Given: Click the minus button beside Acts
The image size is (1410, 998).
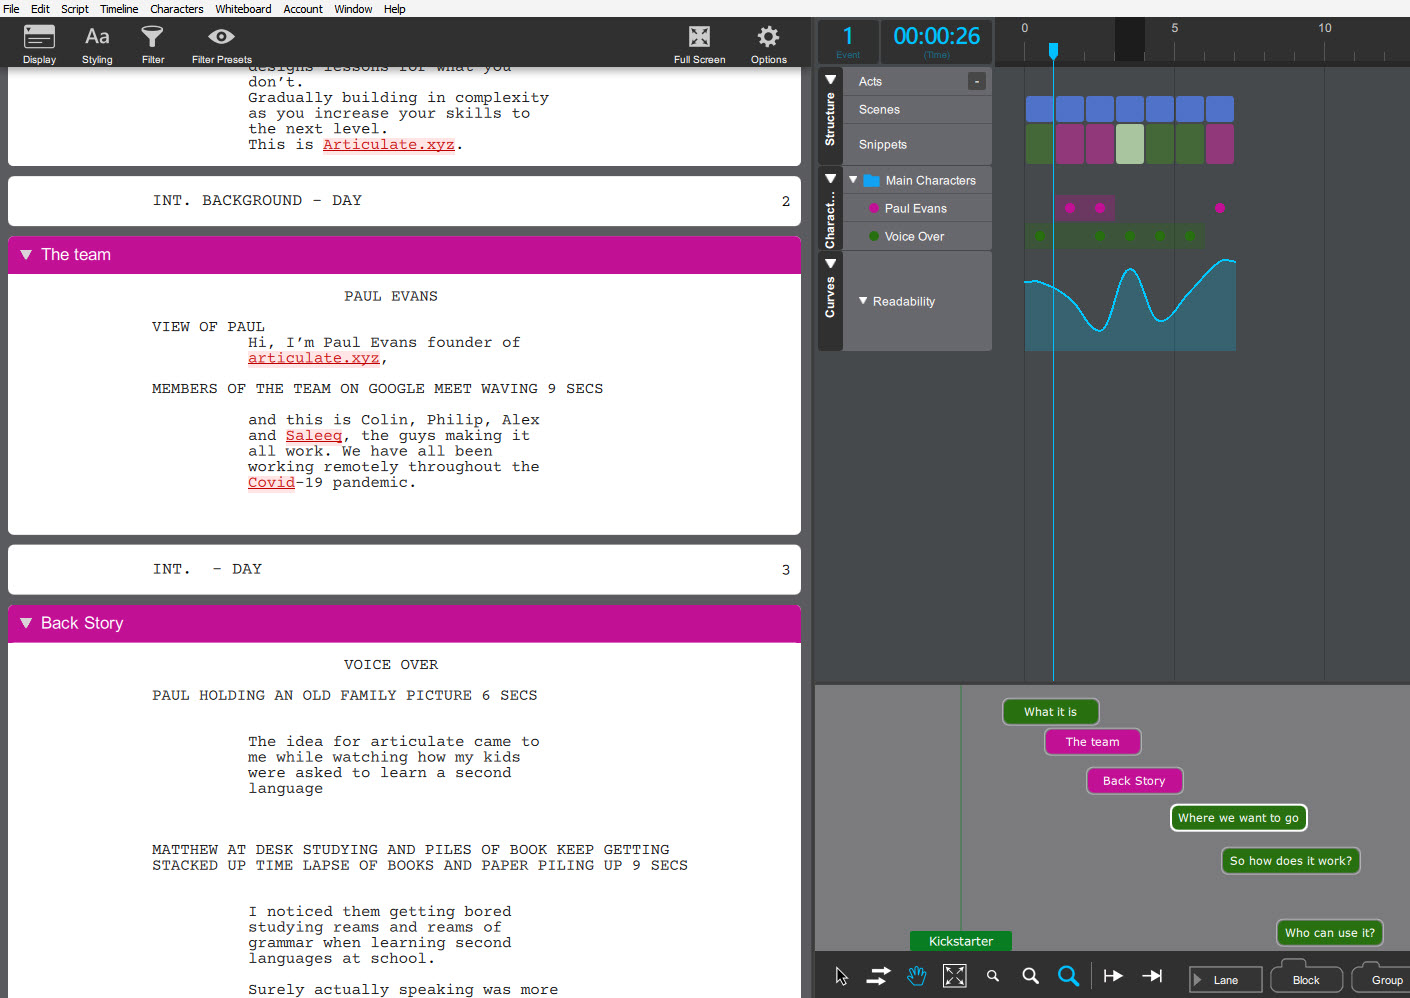Looking at the screenshot, I should pos(976,81).
